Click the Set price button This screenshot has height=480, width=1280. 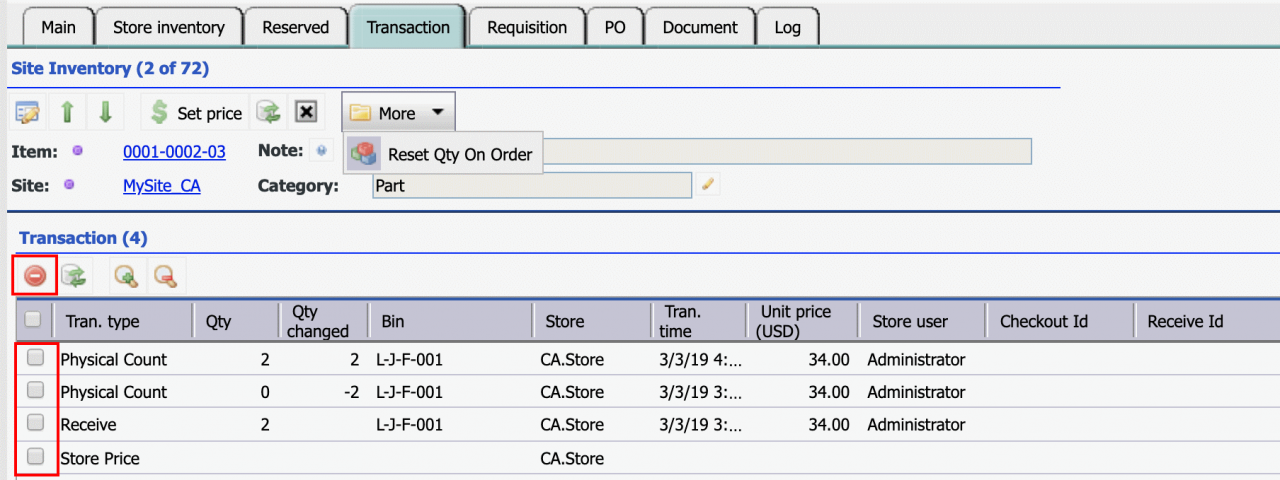tap(196, 113)
